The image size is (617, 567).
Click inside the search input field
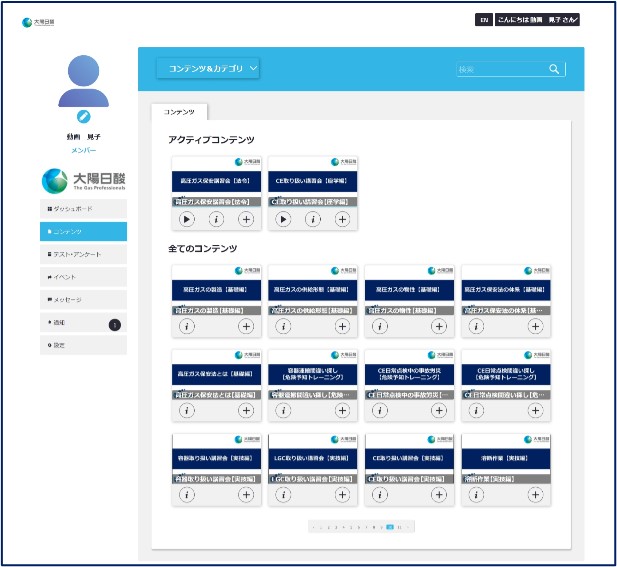pos(500,69)
